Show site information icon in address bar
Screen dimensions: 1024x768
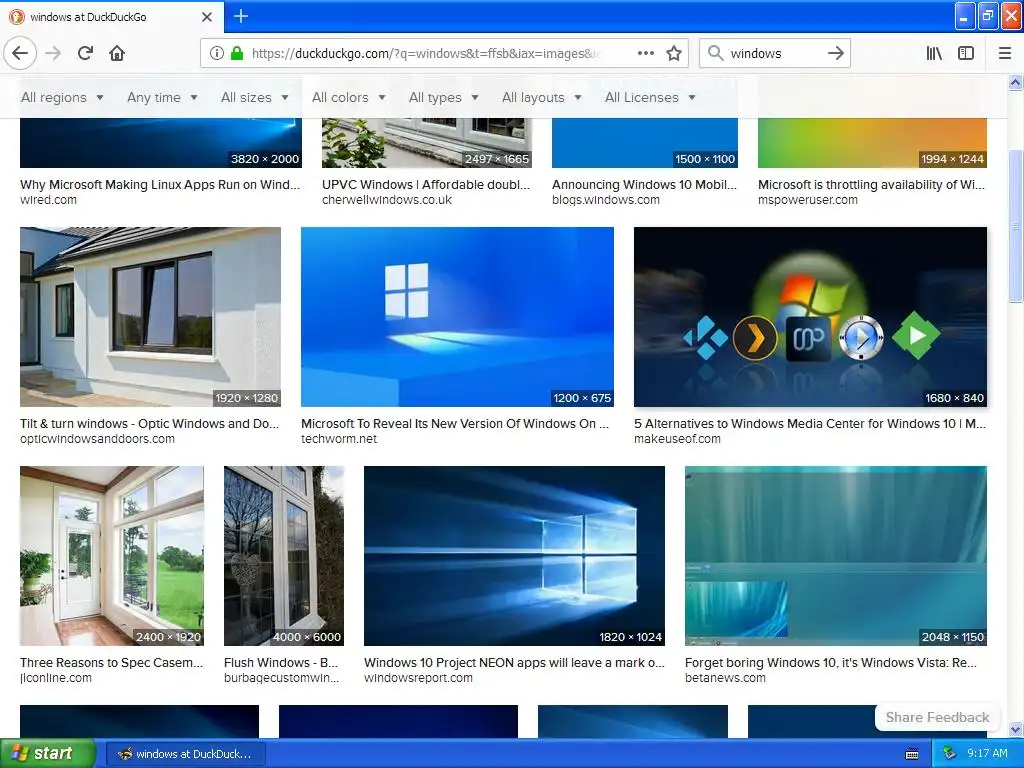tap(217, 54)
